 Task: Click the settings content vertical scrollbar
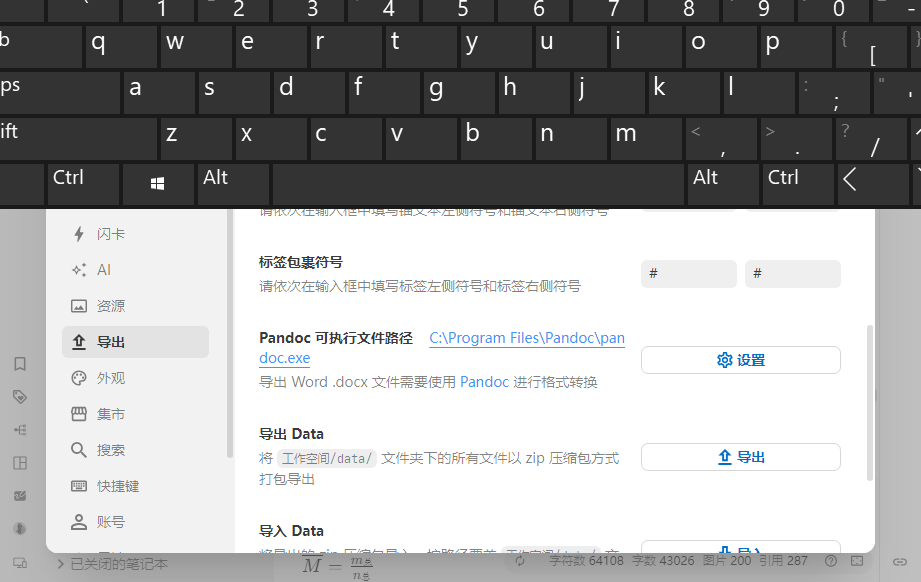pos(870,403)
